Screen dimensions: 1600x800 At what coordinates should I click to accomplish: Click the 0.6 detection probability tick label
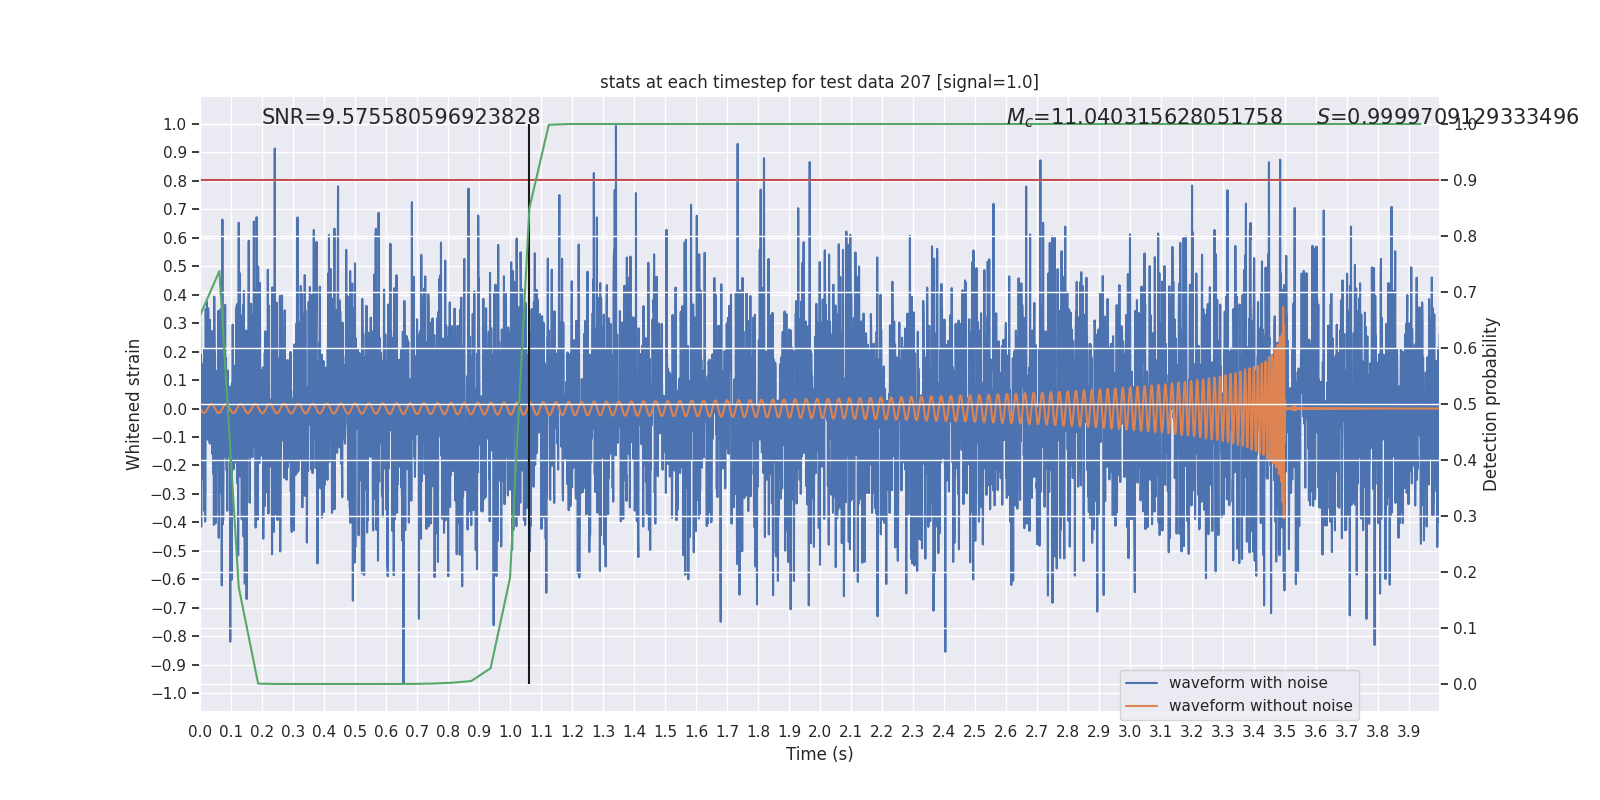point(1465,349)
